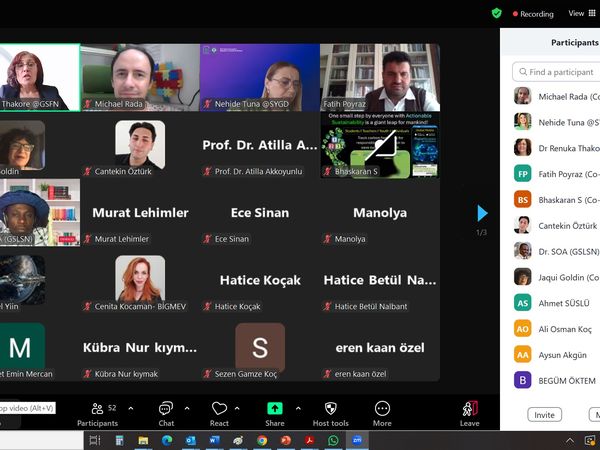Expand React options arrow
The height and width of the screenshot is (450, 600).
[237, 408]
